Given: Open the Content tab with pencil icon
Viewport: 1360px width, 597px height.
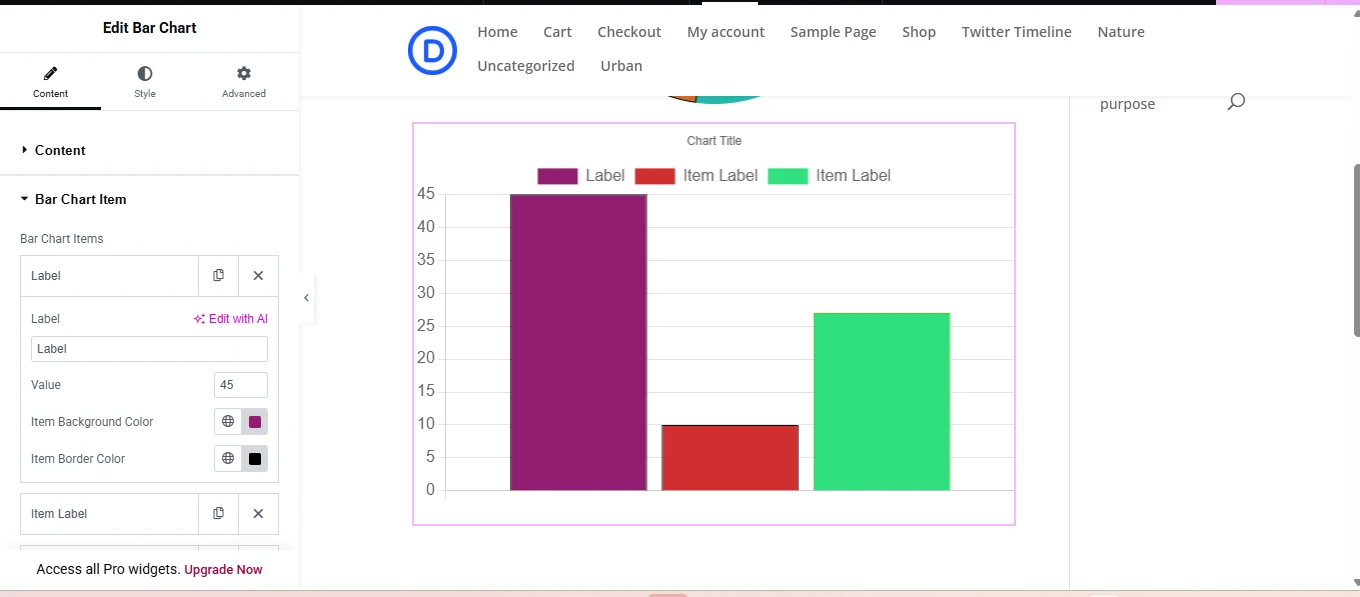Looking at the screenshot, I should (x=50, y=82).
